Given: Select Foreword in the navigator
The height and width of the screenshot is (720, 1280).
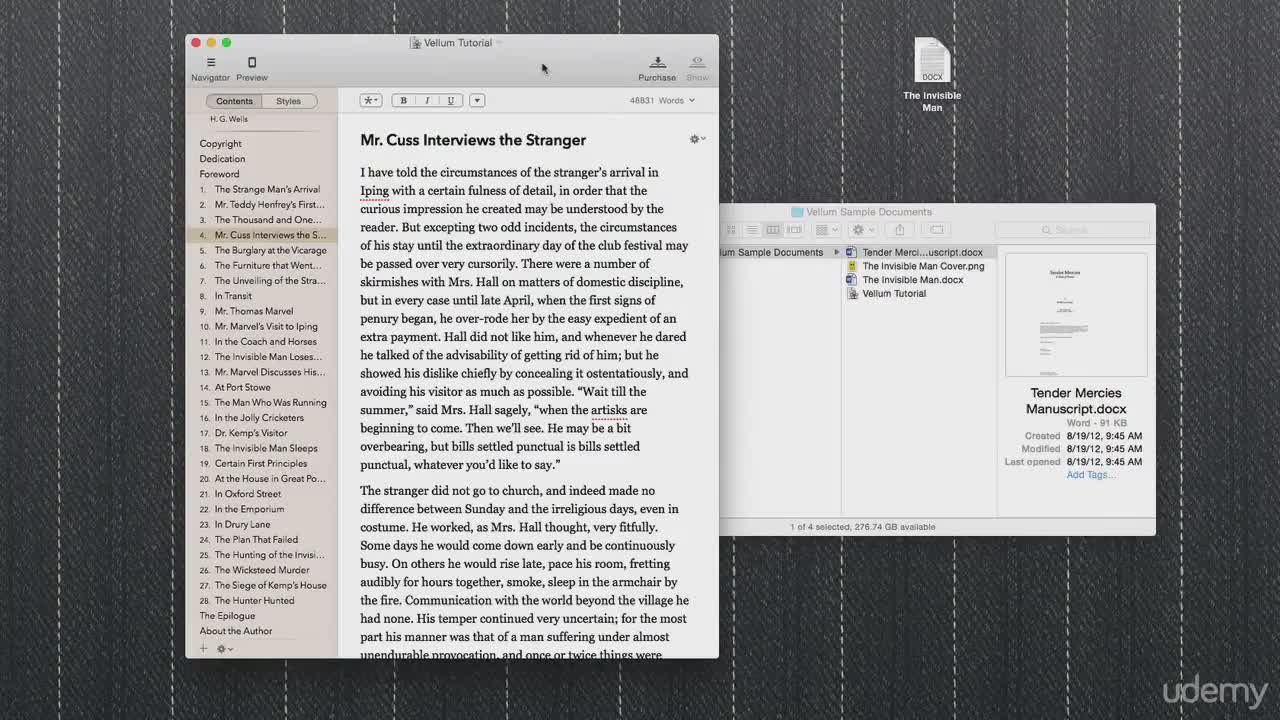Looking at the screenshot, I should point(219,174).
